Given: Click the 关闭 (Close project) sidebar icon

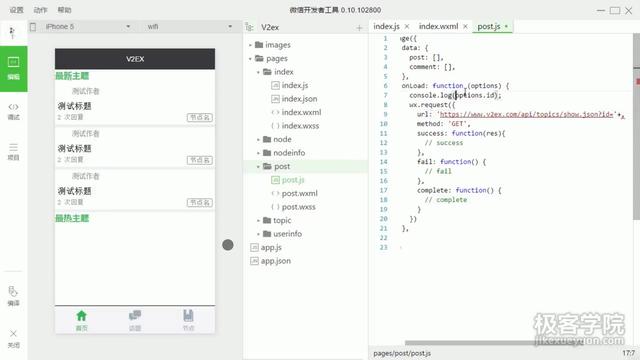Looking at the screenshot, I should coord(13,339).
